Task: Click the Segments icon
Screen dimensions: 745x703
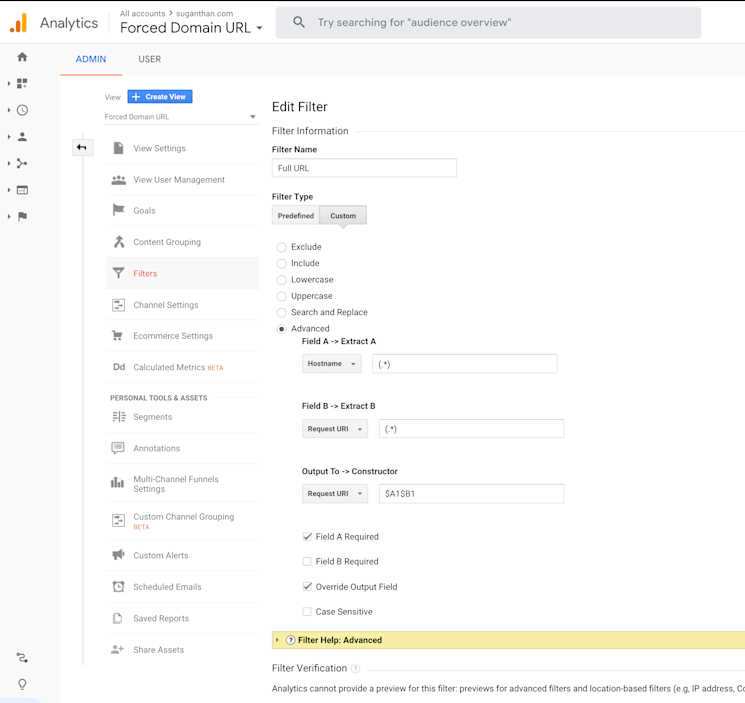Action: click(119, 417)
